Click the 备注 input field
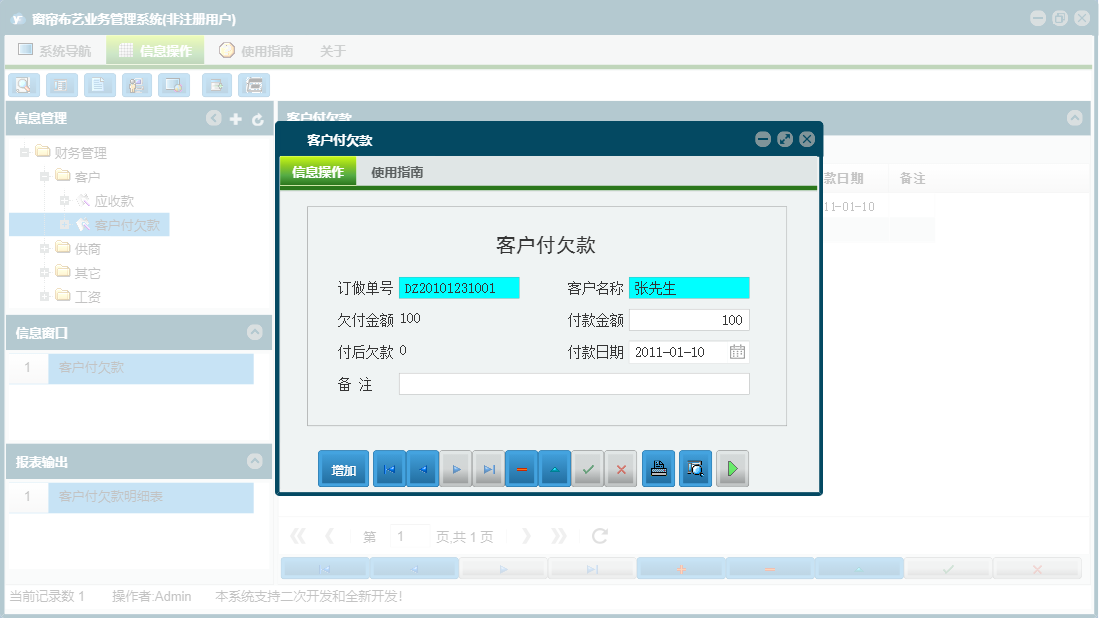1099x618 pixels. [x=573, y=383]
